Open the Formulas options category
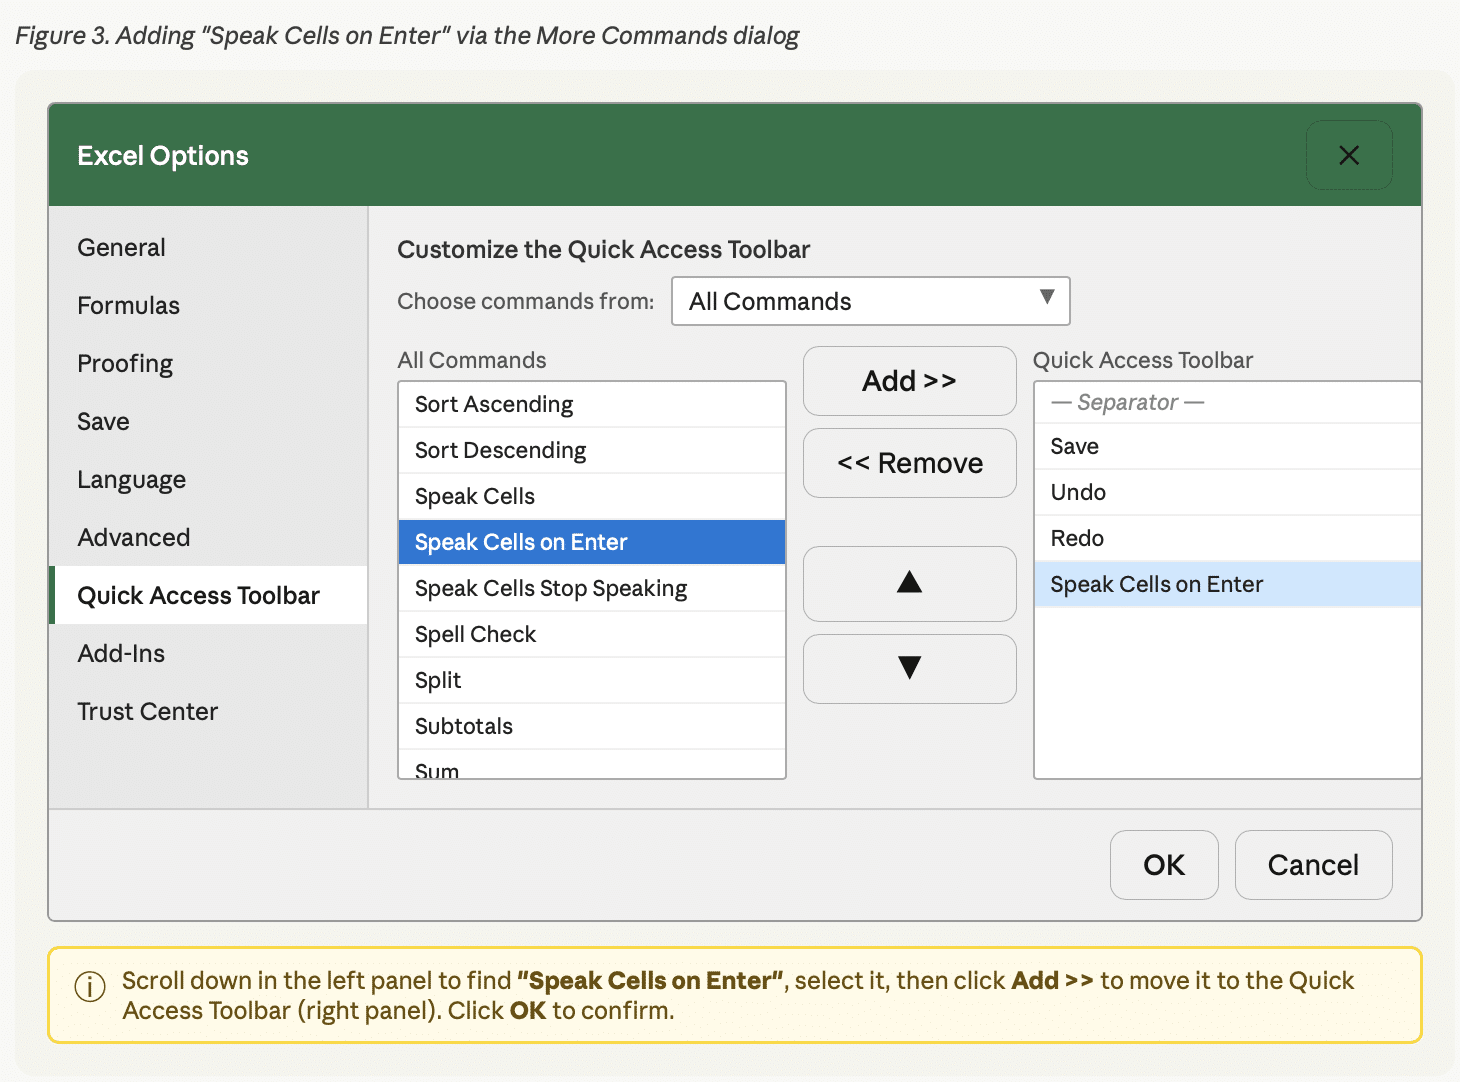This screenshot has height=1082, width=1460. tap(209, 306)
